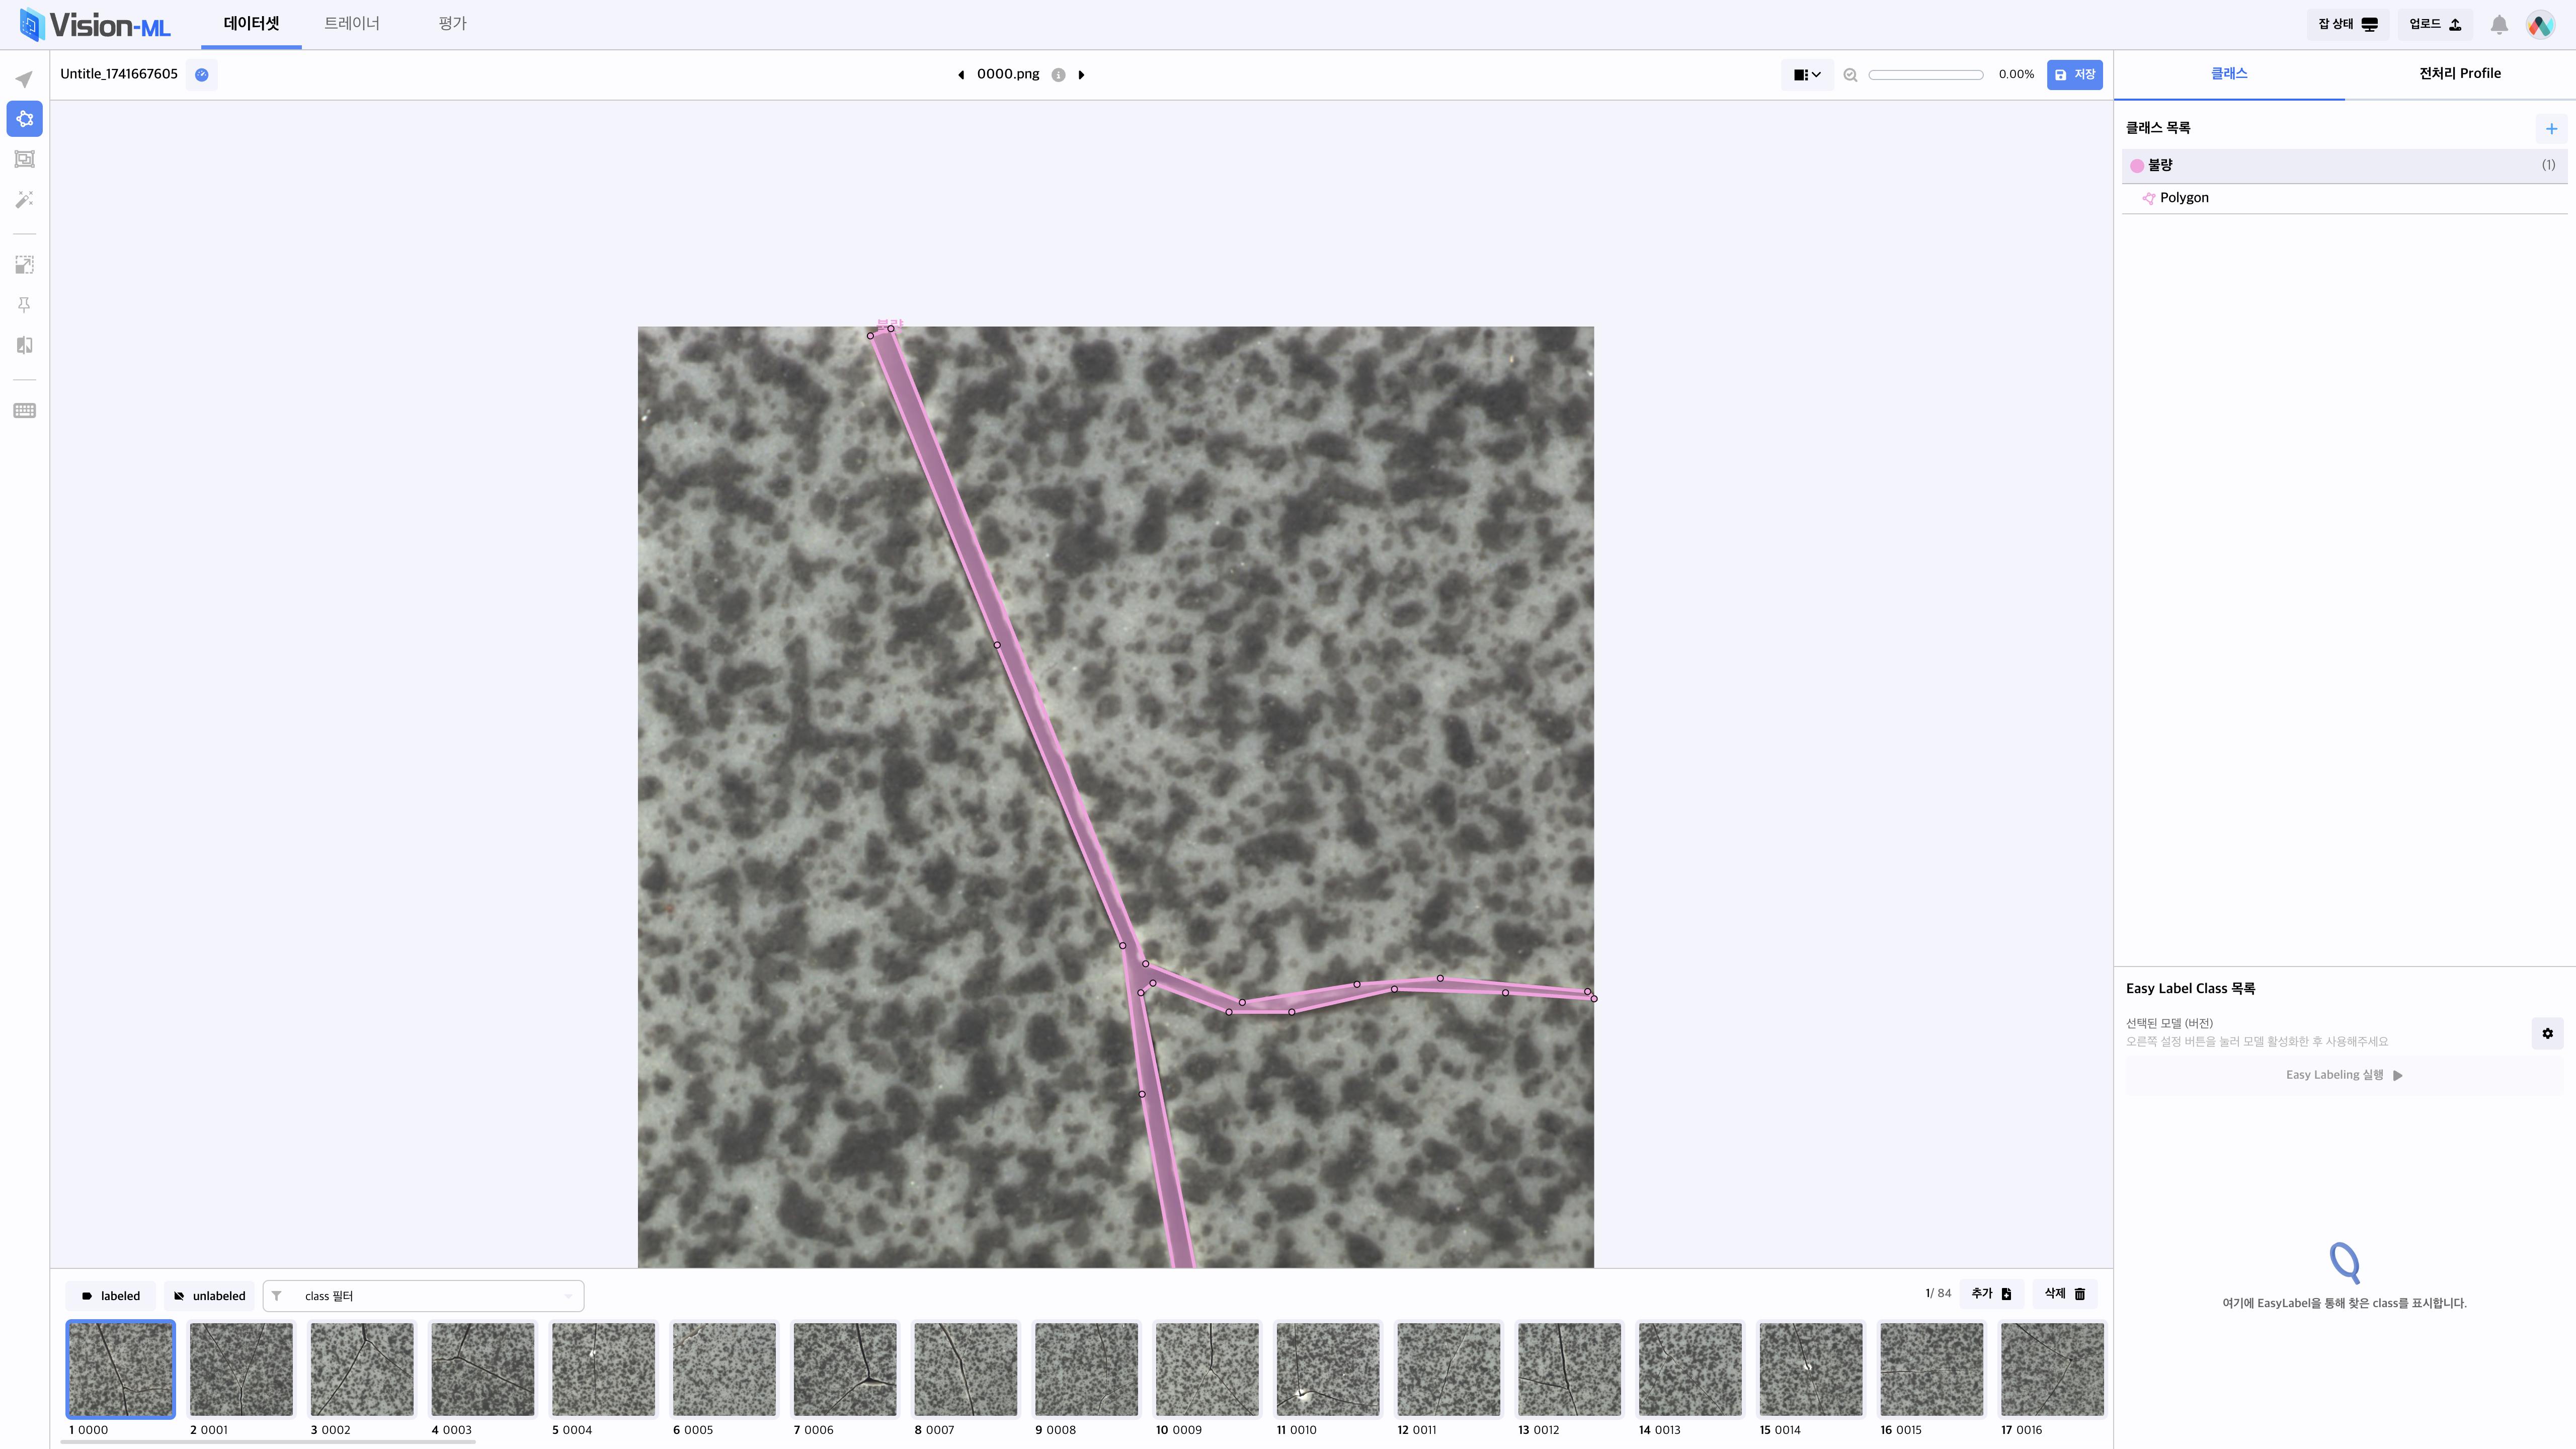Select thumbnail 17 0016

point(2053,1369)
